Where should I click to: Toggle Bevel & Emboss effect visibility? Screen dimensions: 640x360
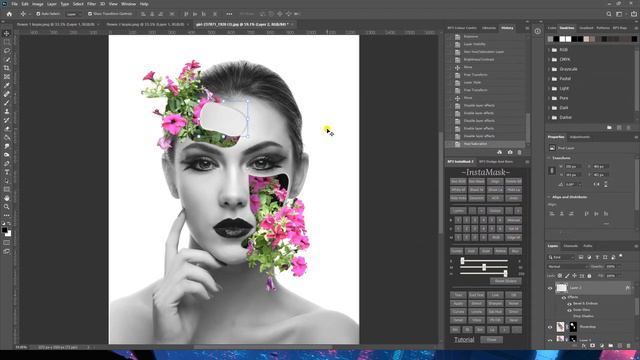pos(569,304)
